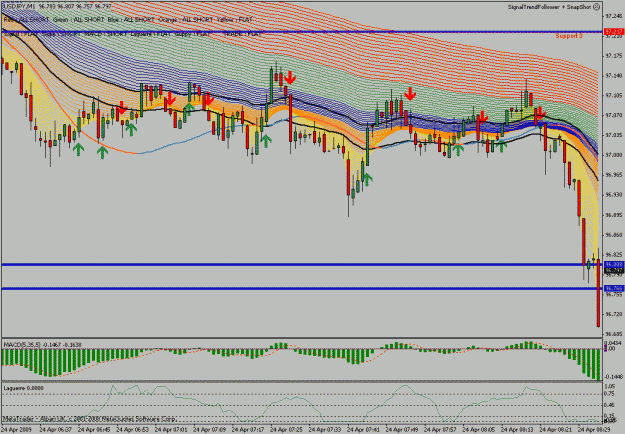Click the 24 Apr 06:37 time label
This screenshot has width=625, height=434.
point(56,430)
